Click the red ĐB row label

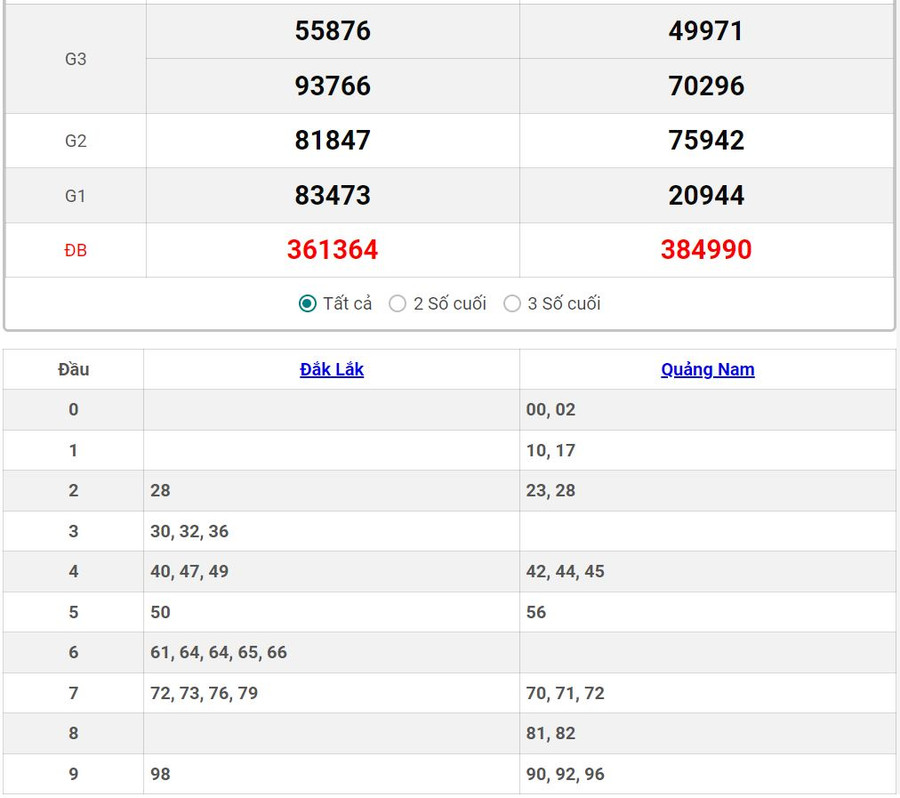pos(76,251)
